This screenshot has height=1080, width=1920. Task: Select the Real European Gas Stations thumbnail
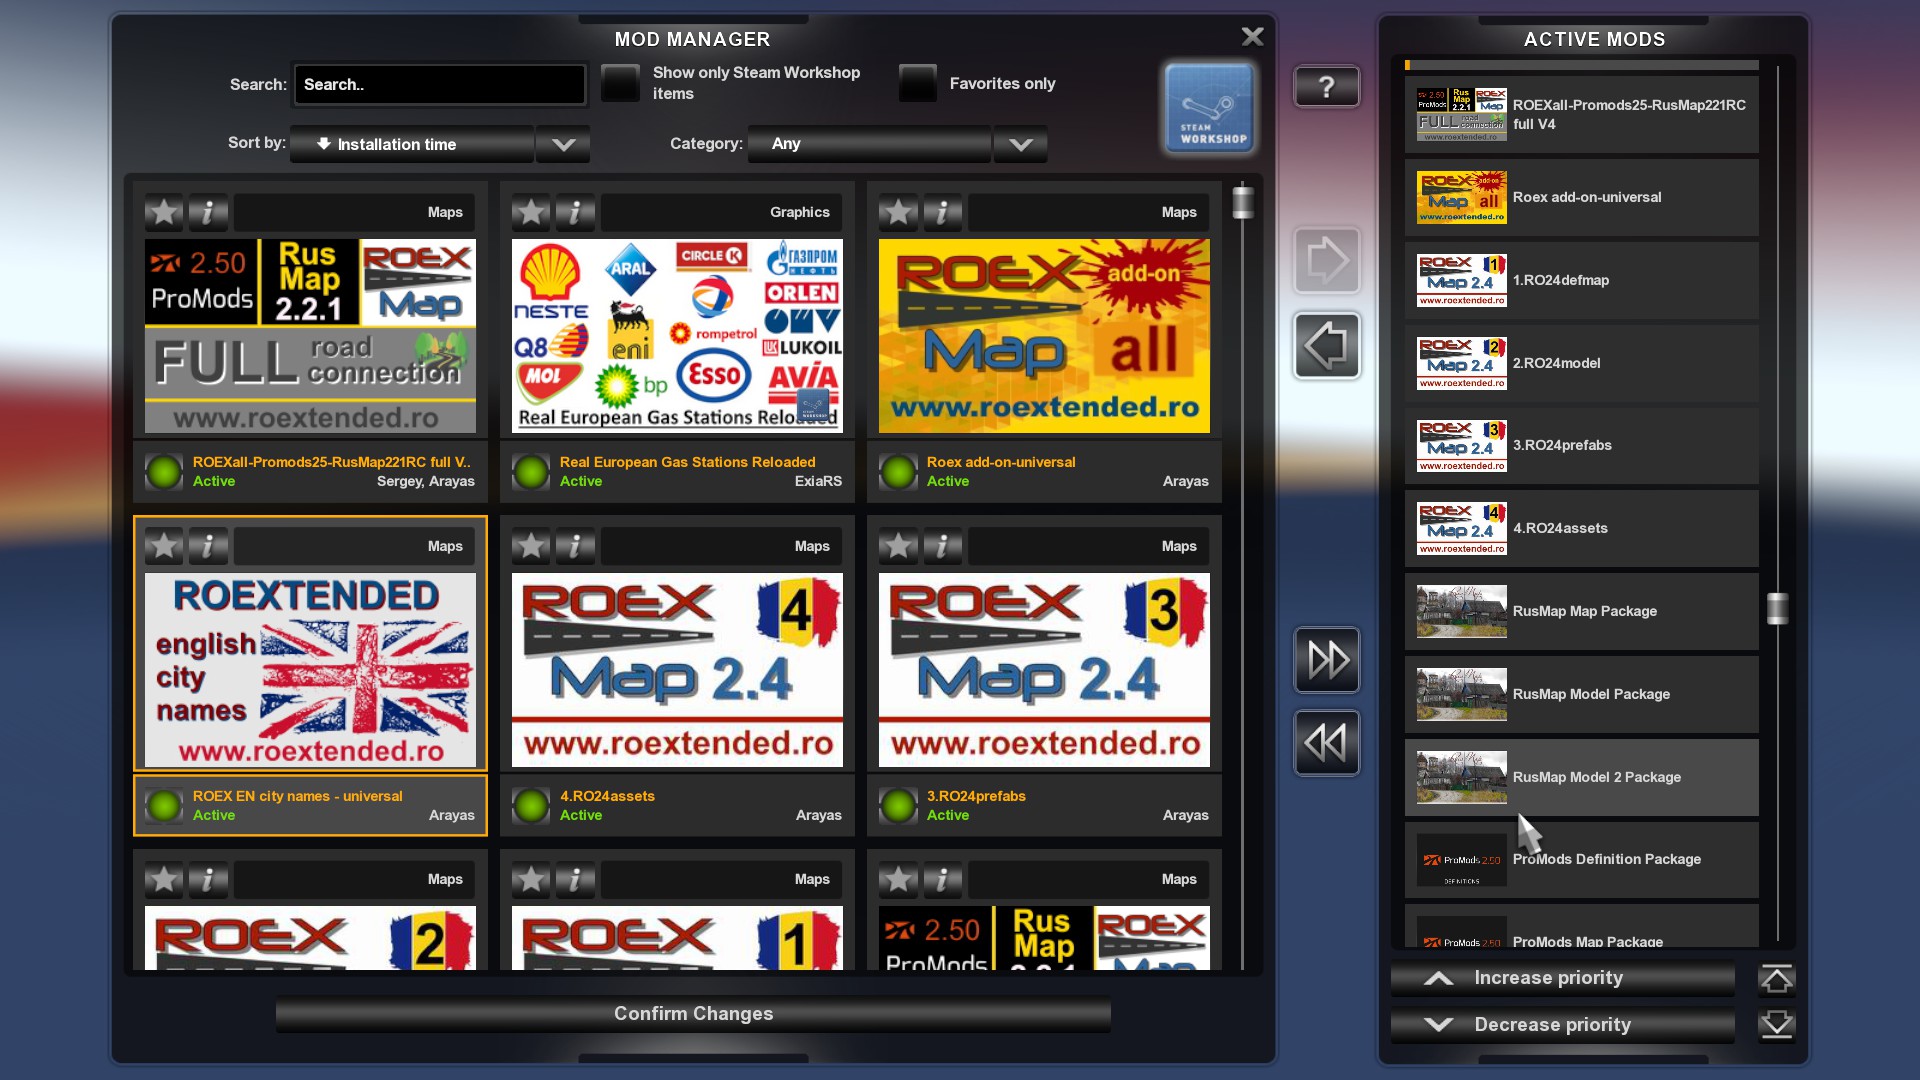[x=677, y=336]
